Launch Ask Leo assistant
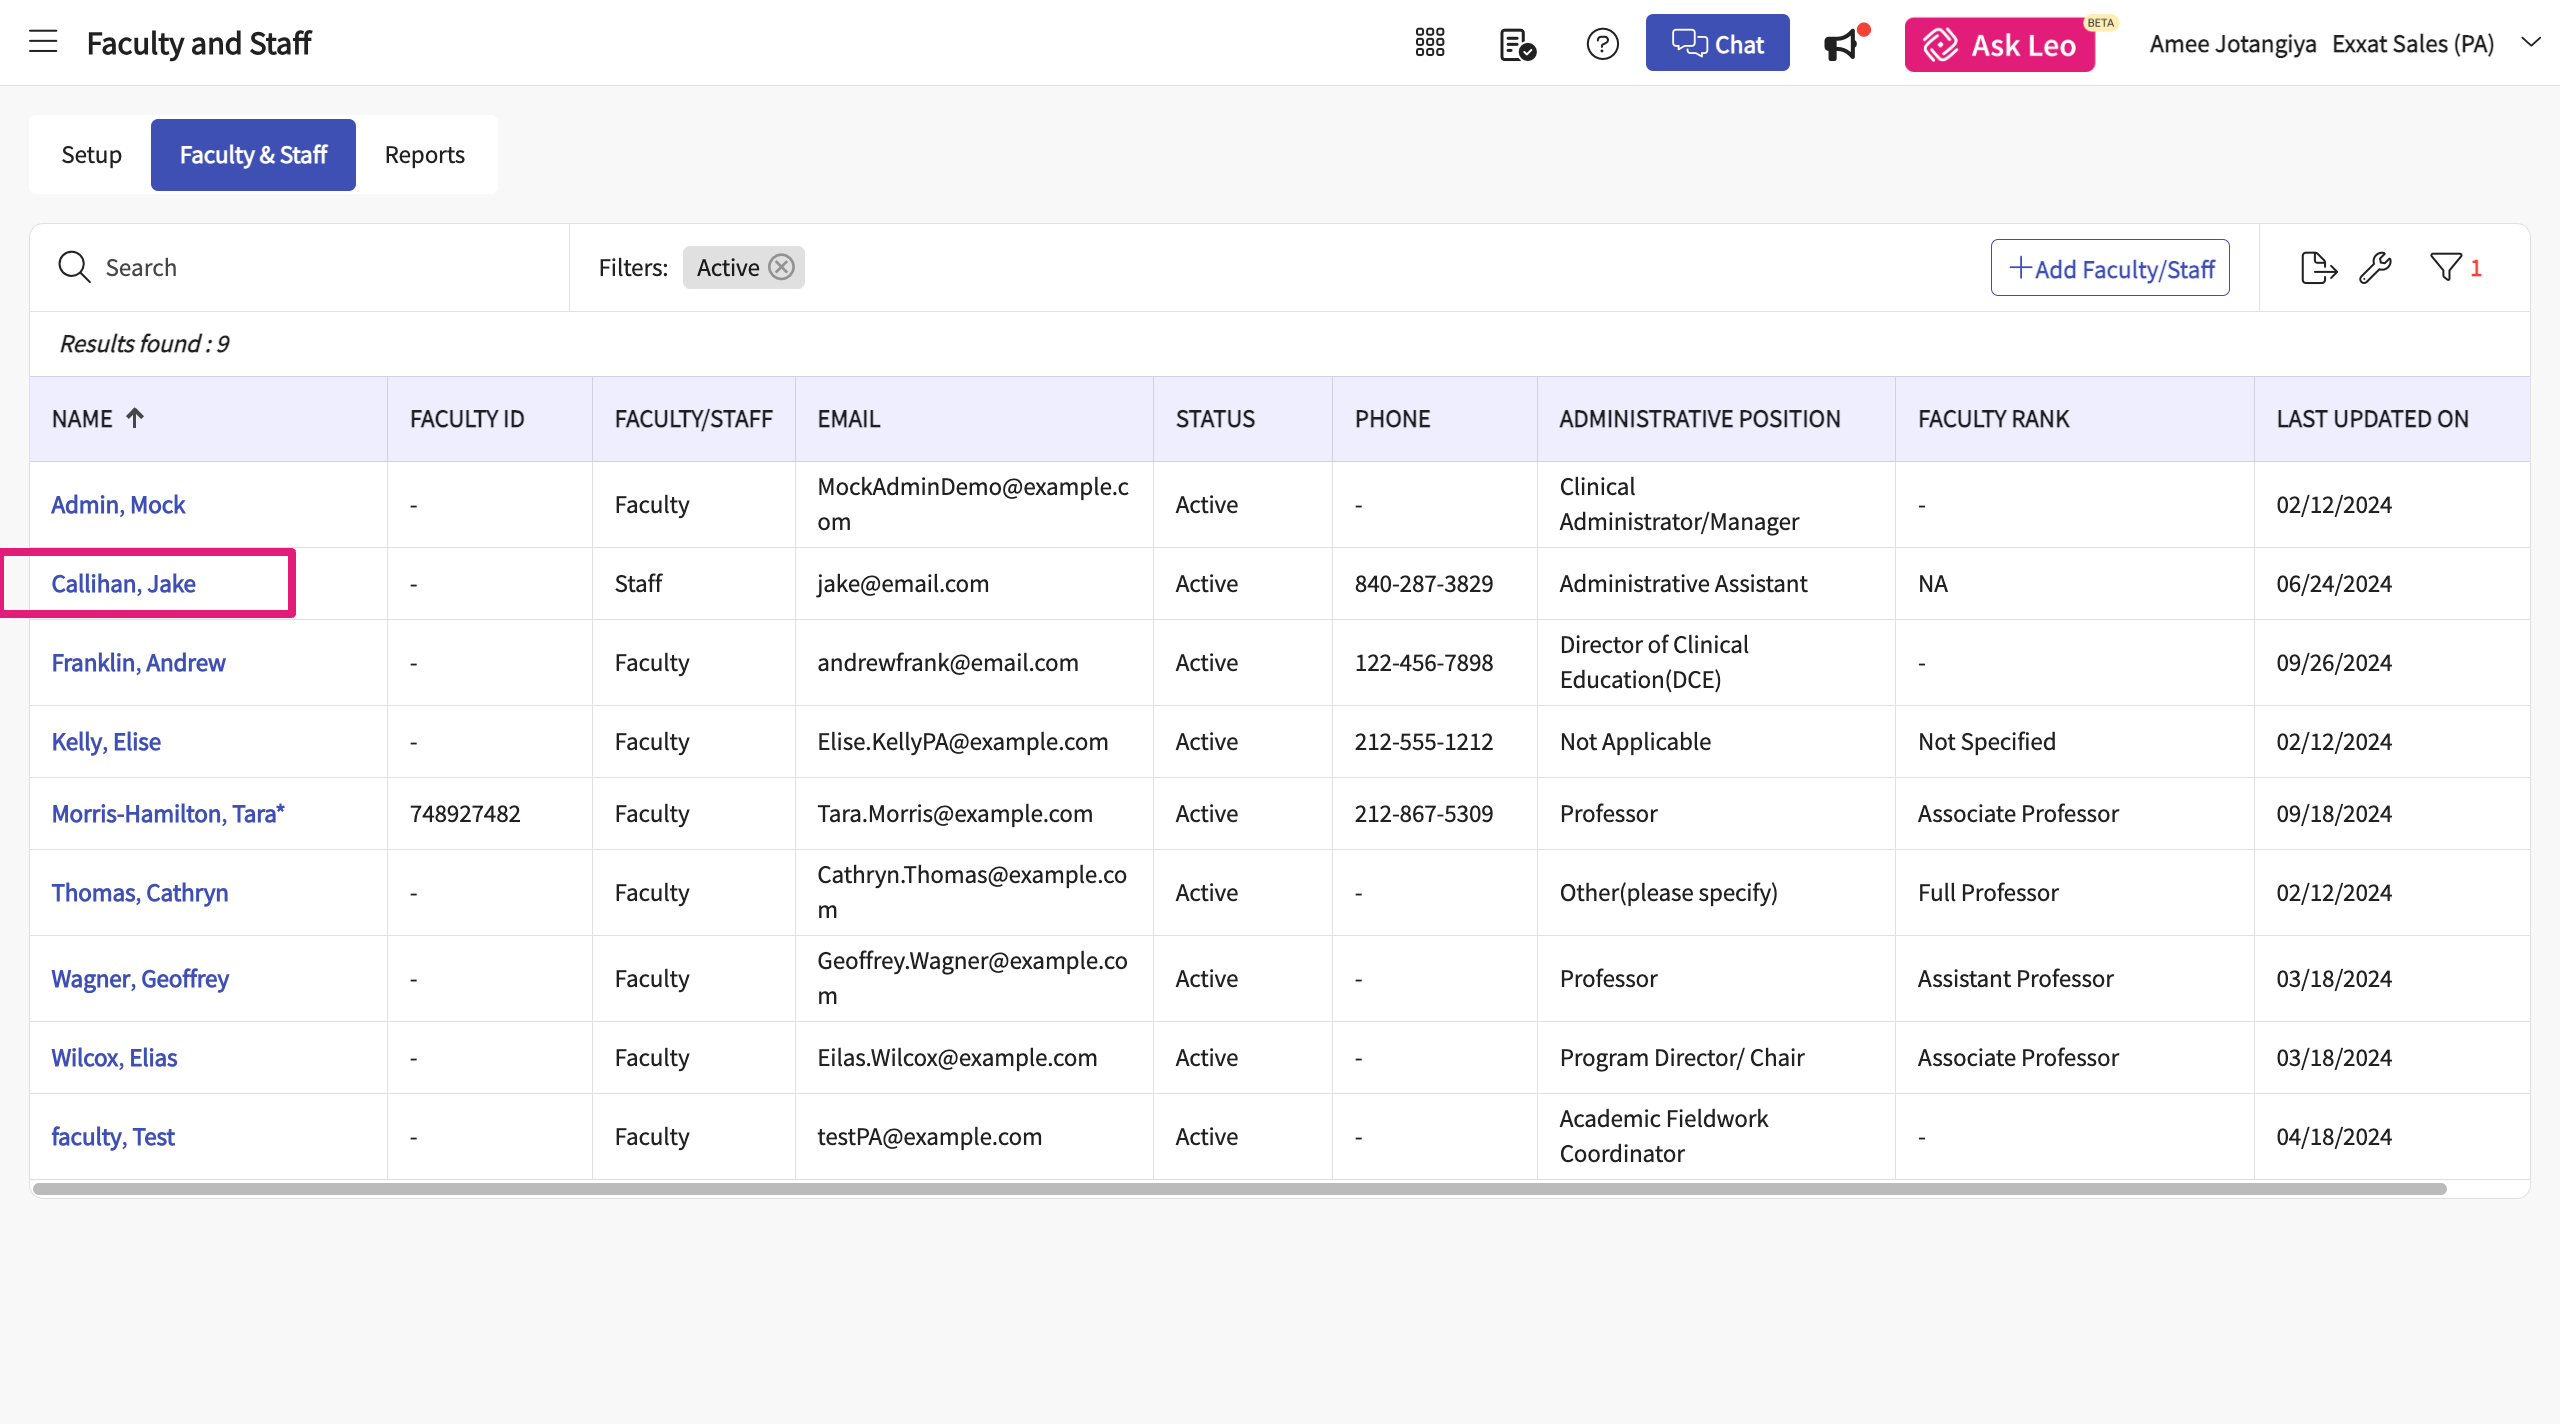Screen dimensions: 2560x1424 [1999, 45]
